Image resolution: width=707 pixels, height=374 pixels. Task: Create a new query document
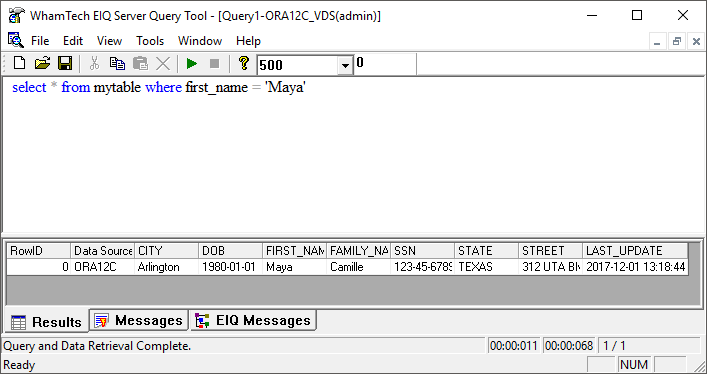(x=19, y=64)
